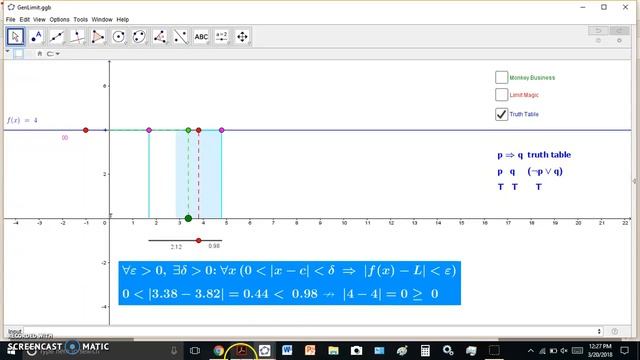
Task: Select the Point tool
Action: (x=36, y=37)
